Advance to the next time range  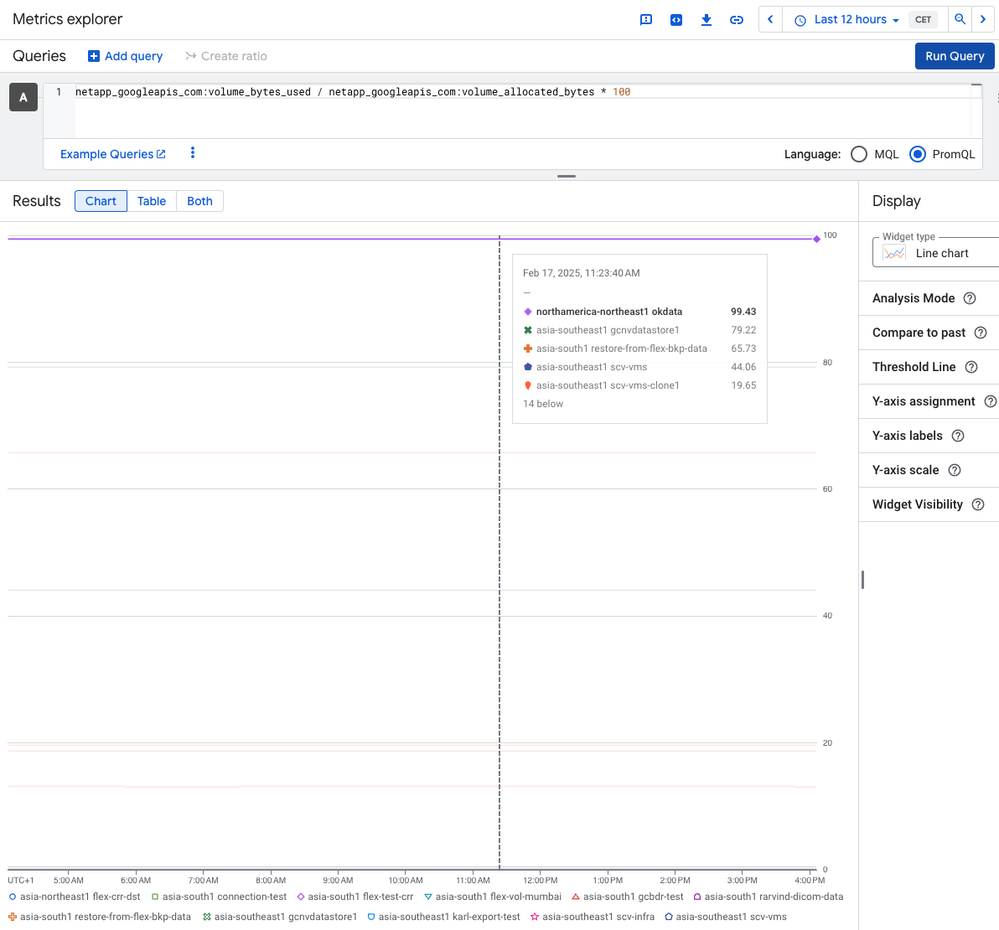coord(984,20)
